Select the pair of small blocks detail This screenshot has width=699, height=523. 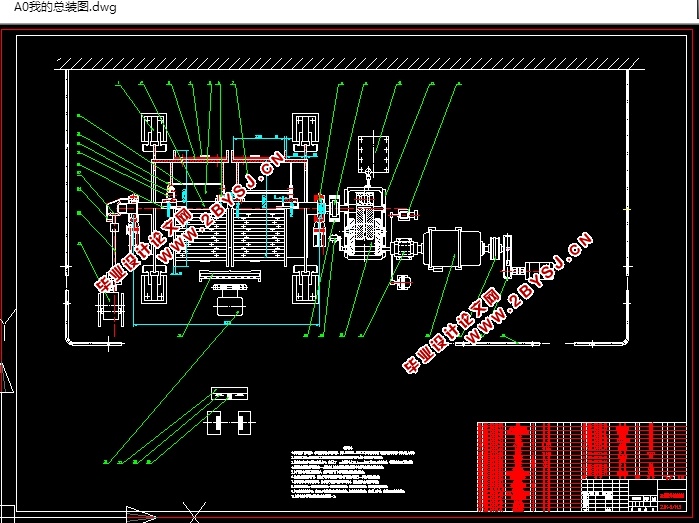[230, 423]
